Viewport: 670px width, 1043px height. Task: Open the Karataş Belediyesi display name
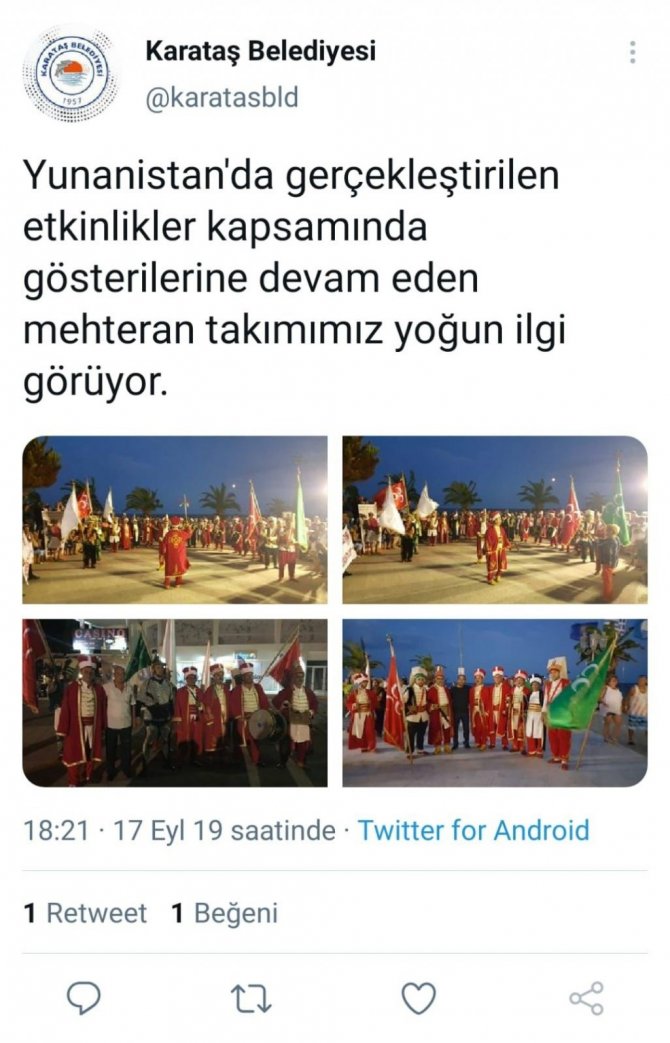(261, 51)
